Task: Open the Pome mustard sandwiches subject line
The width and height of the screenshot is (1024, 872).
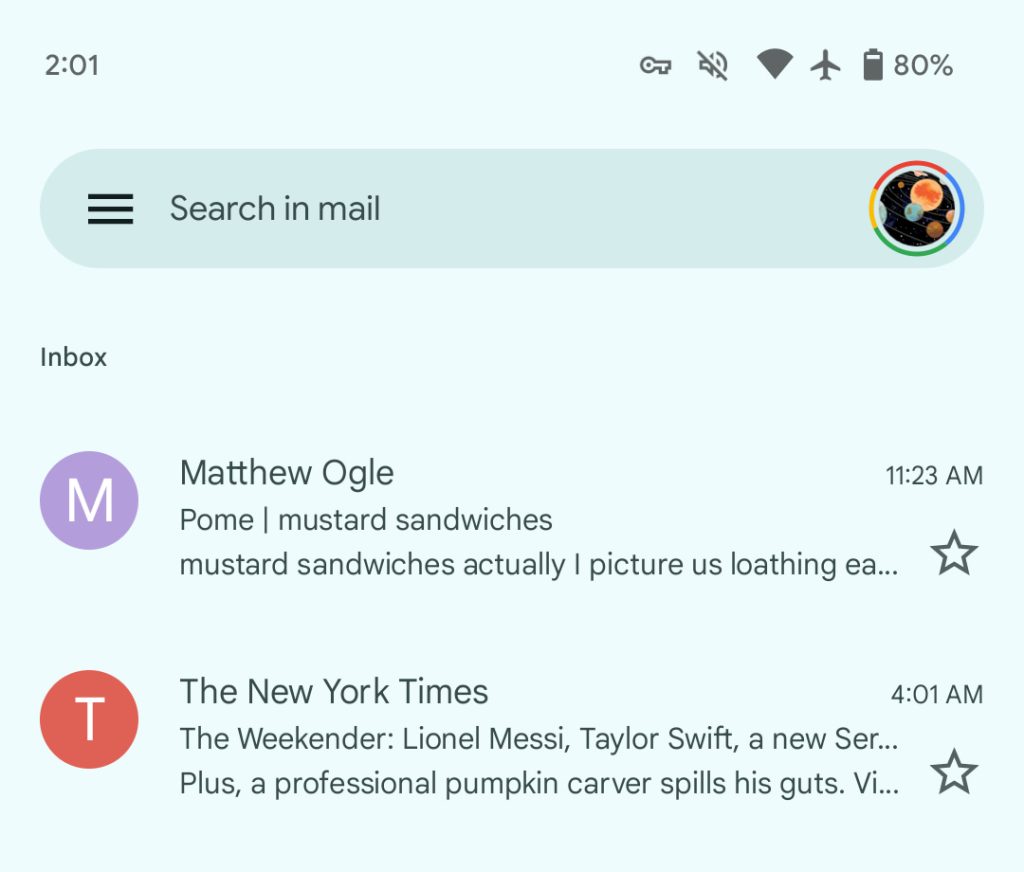Action: point(366,520)
